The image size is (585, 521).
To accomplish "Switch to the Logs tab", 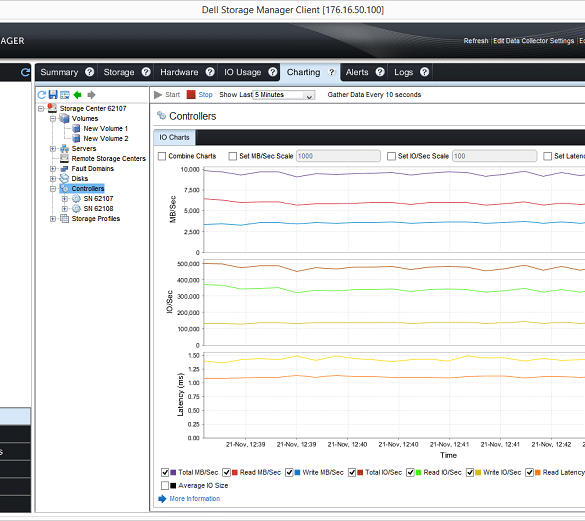I will pos(404,72).
